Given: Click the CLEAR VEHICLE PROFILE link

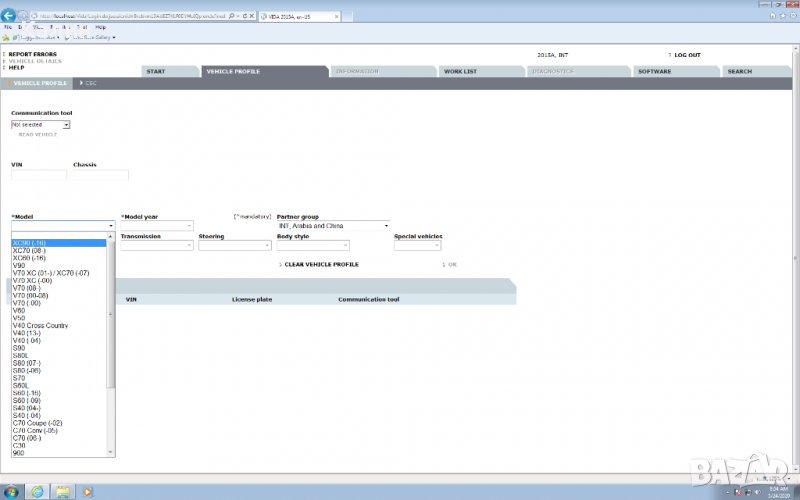Looking at the screenshot, I should point(321,264).
